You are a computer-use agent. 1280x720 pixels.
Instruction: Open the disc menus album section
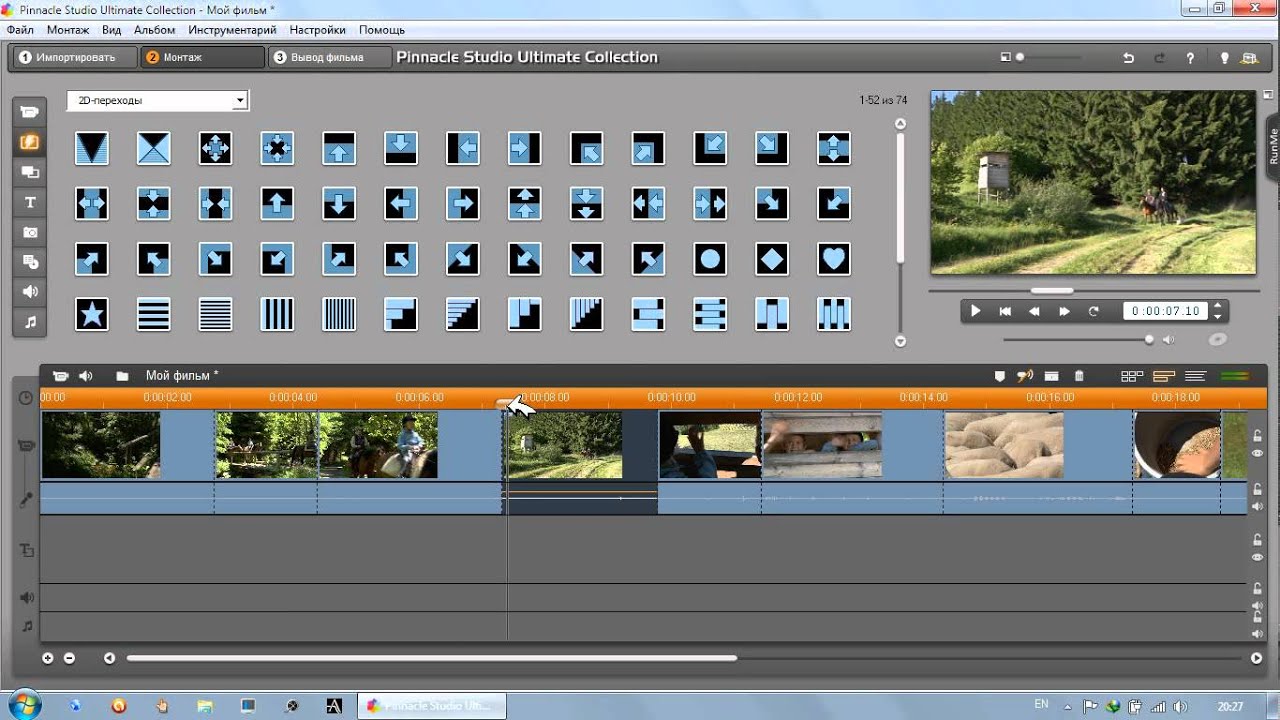point(30,262)
